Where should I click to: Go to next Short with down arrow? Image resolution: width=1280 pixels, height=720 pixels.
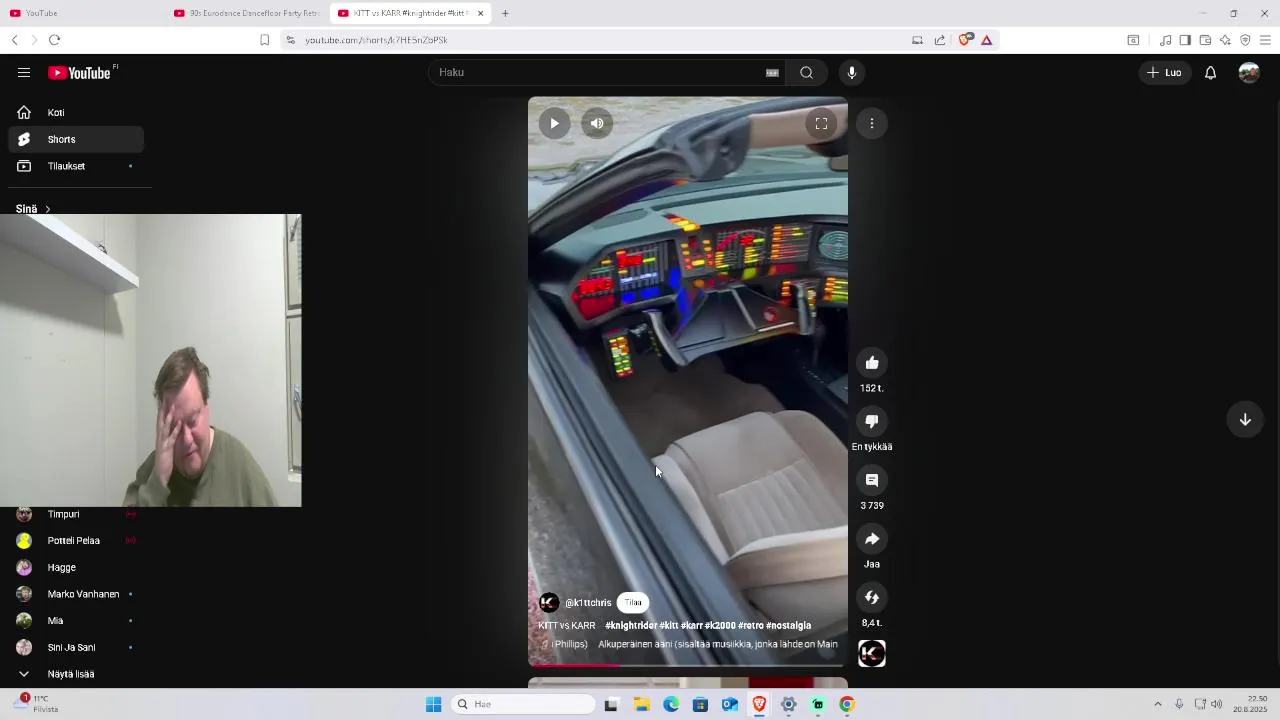tap(1245, 420)
